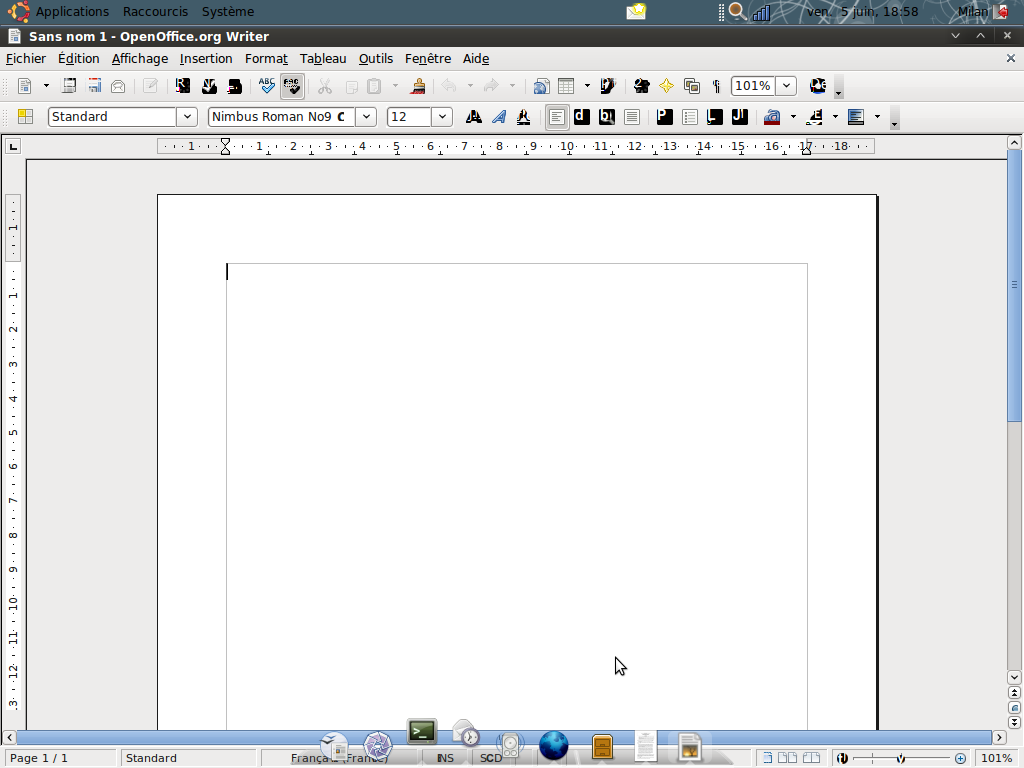Expand the font name dropdown
The width and height of the screenshot is (1024, 768).
[x=366, y=117]
